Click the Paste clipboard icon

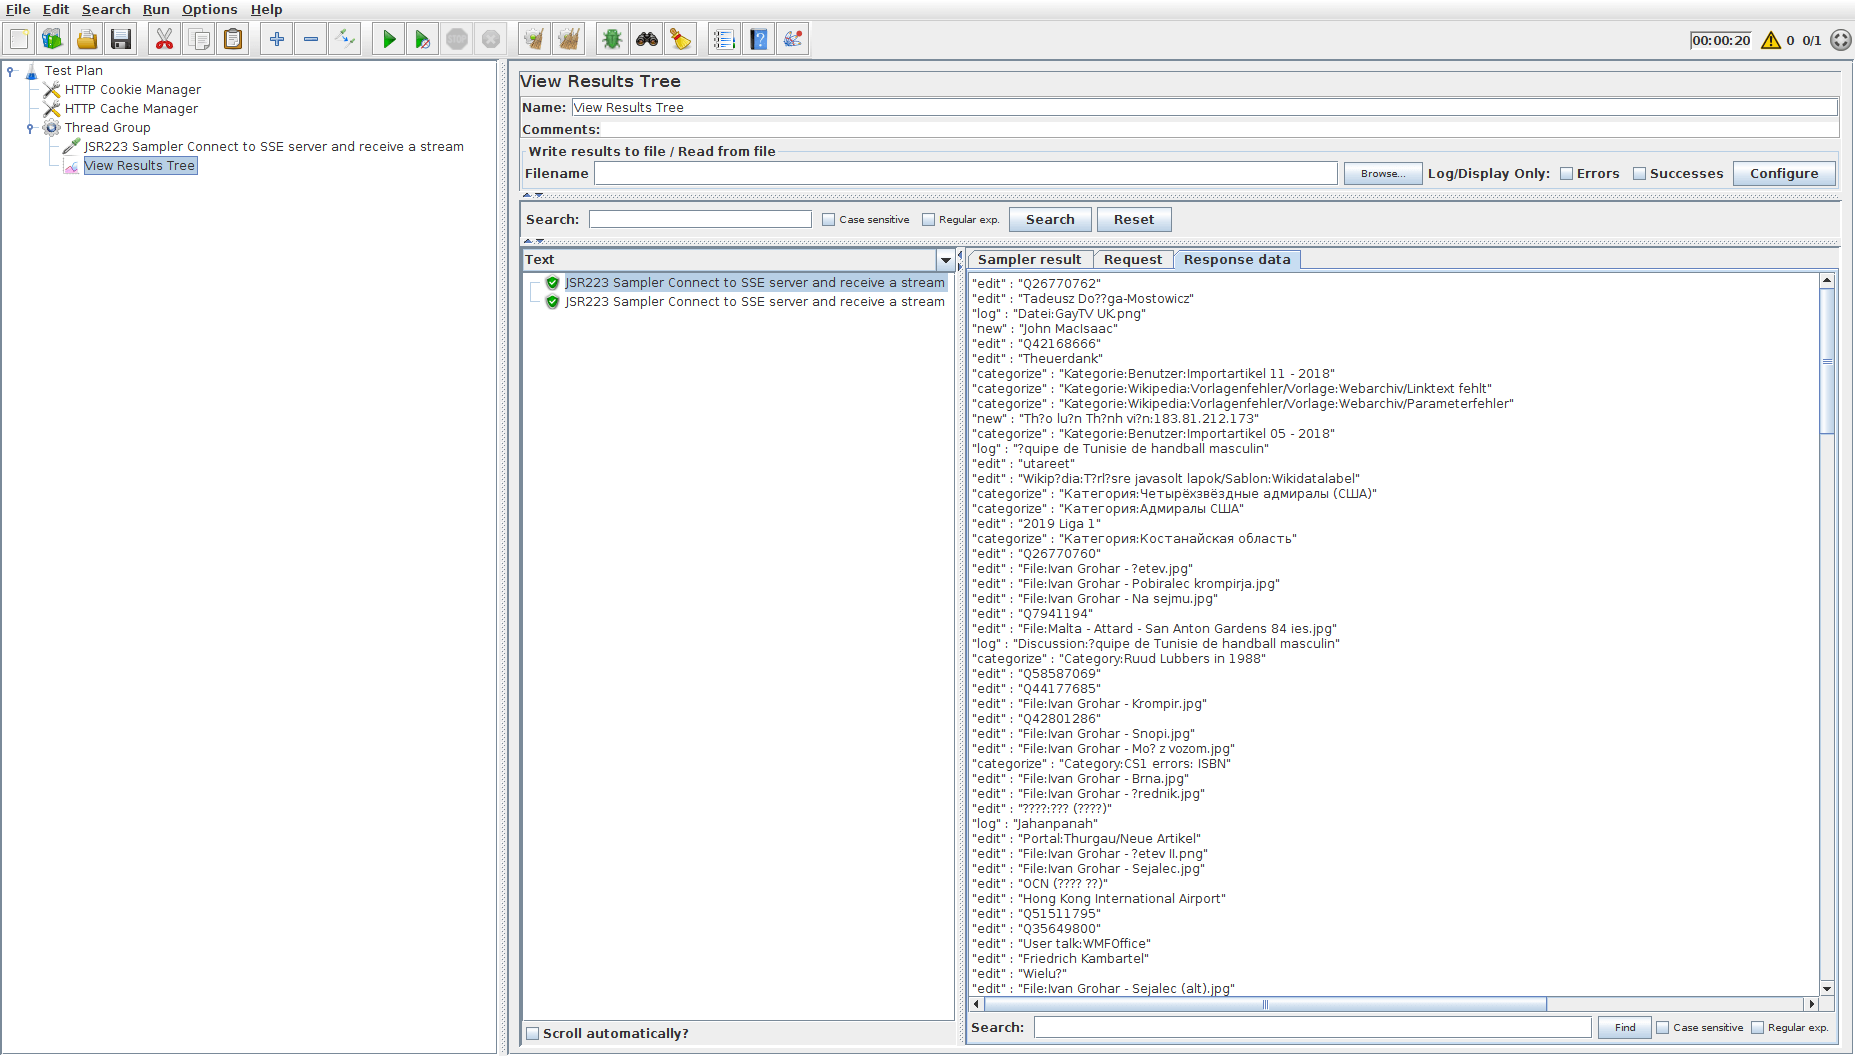(x=233, y=39)
